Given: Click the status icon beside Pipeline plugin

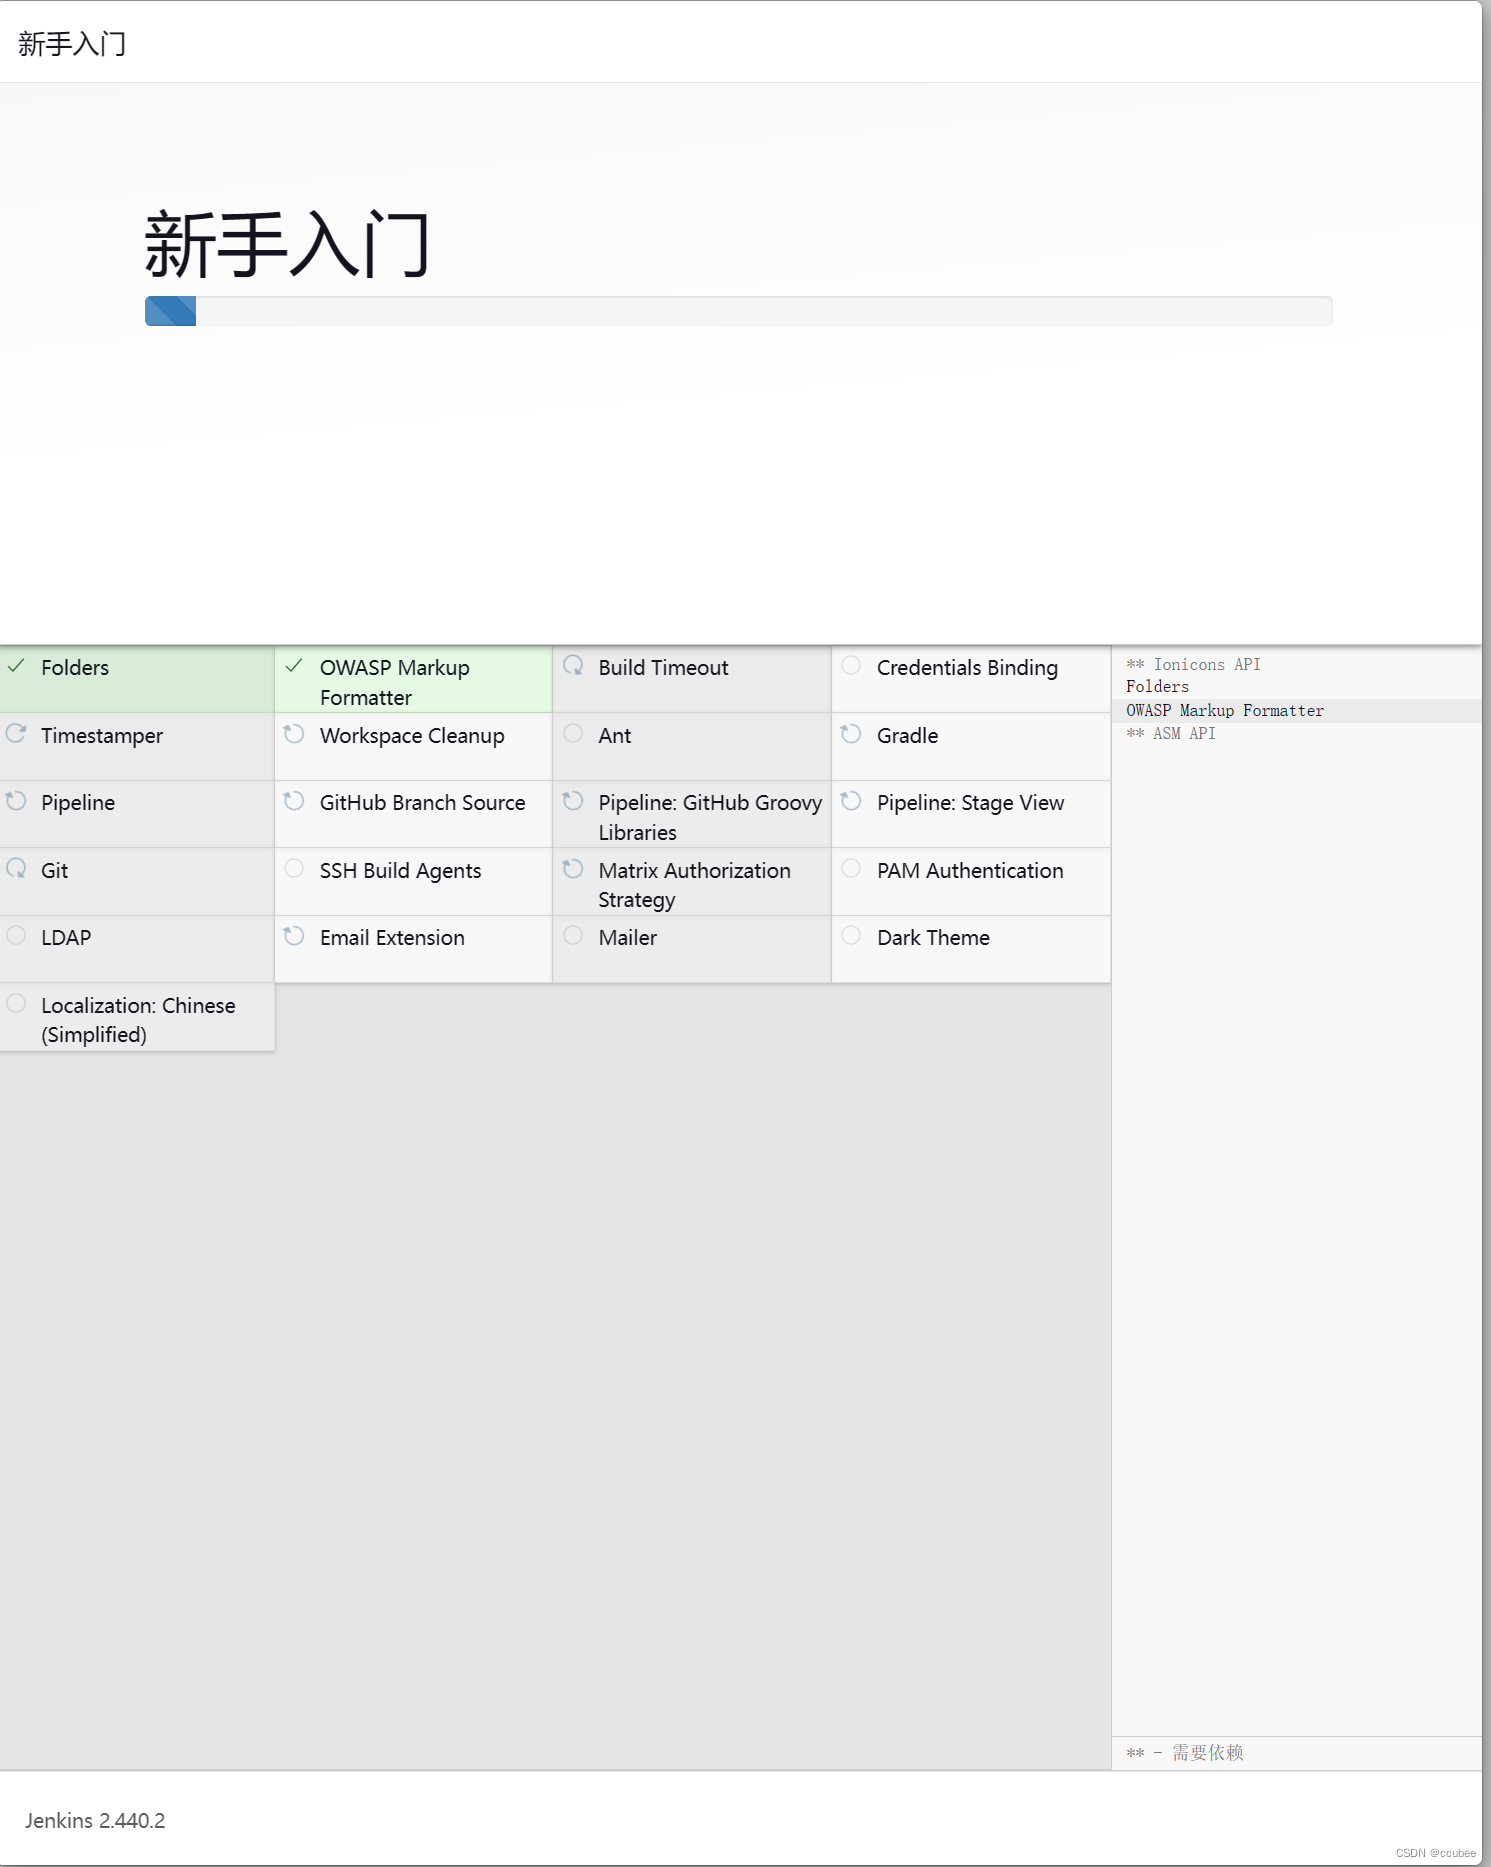Looking at the screenshot, I should click(16, 801).
